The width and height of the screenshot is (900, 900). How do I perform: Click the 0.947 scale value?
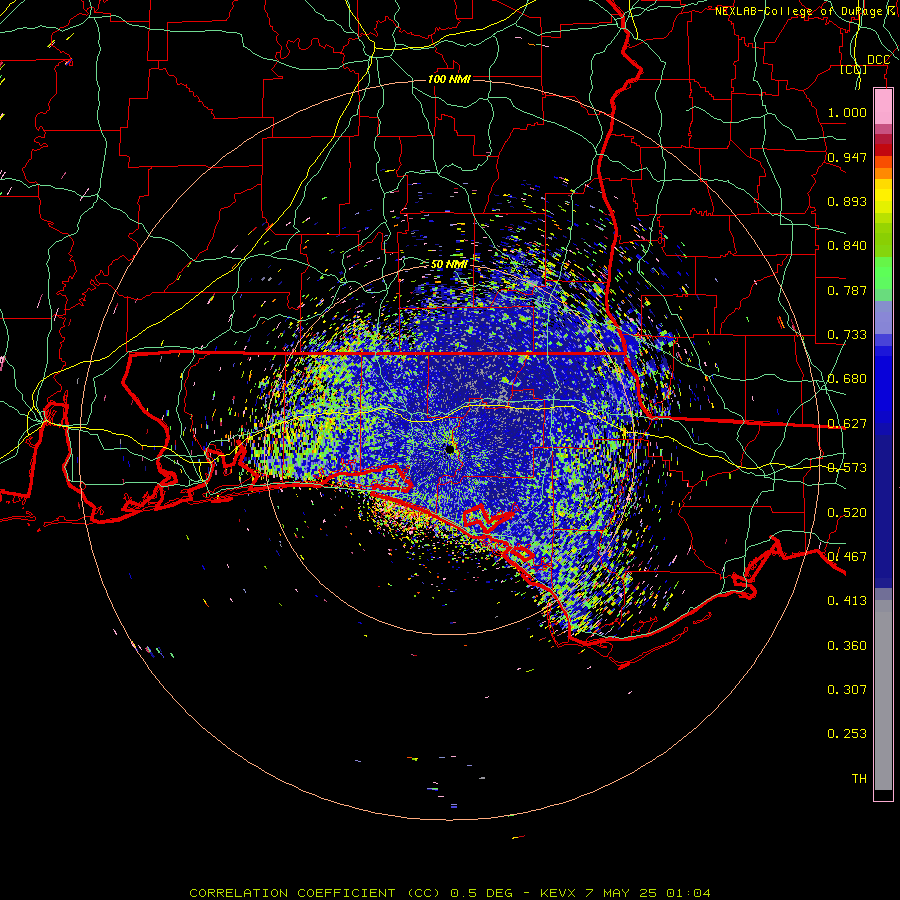click(847, 157)
